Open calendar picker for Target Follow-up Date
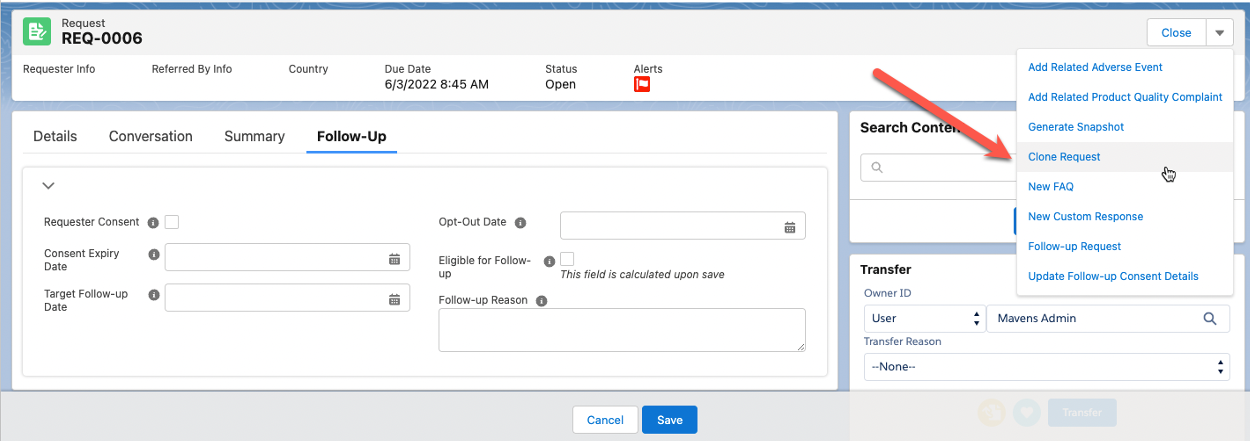The height and width of the screenshot is (441, 1250). tap(394, 299)
